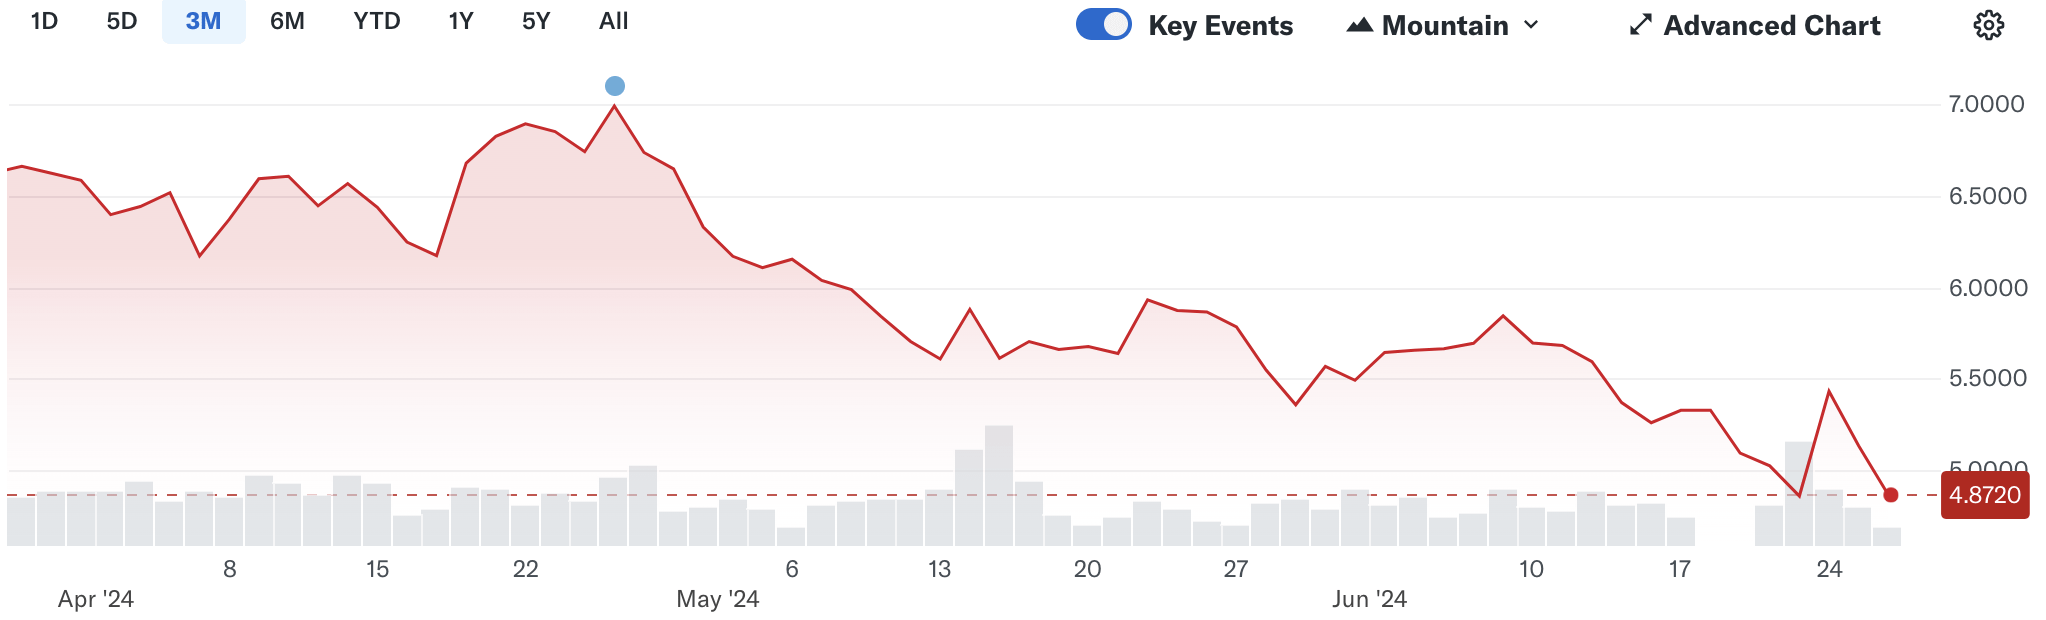This screenshot has width=2046, height=620.
Task: Select the 1Y time range
Action: (461, 22)
